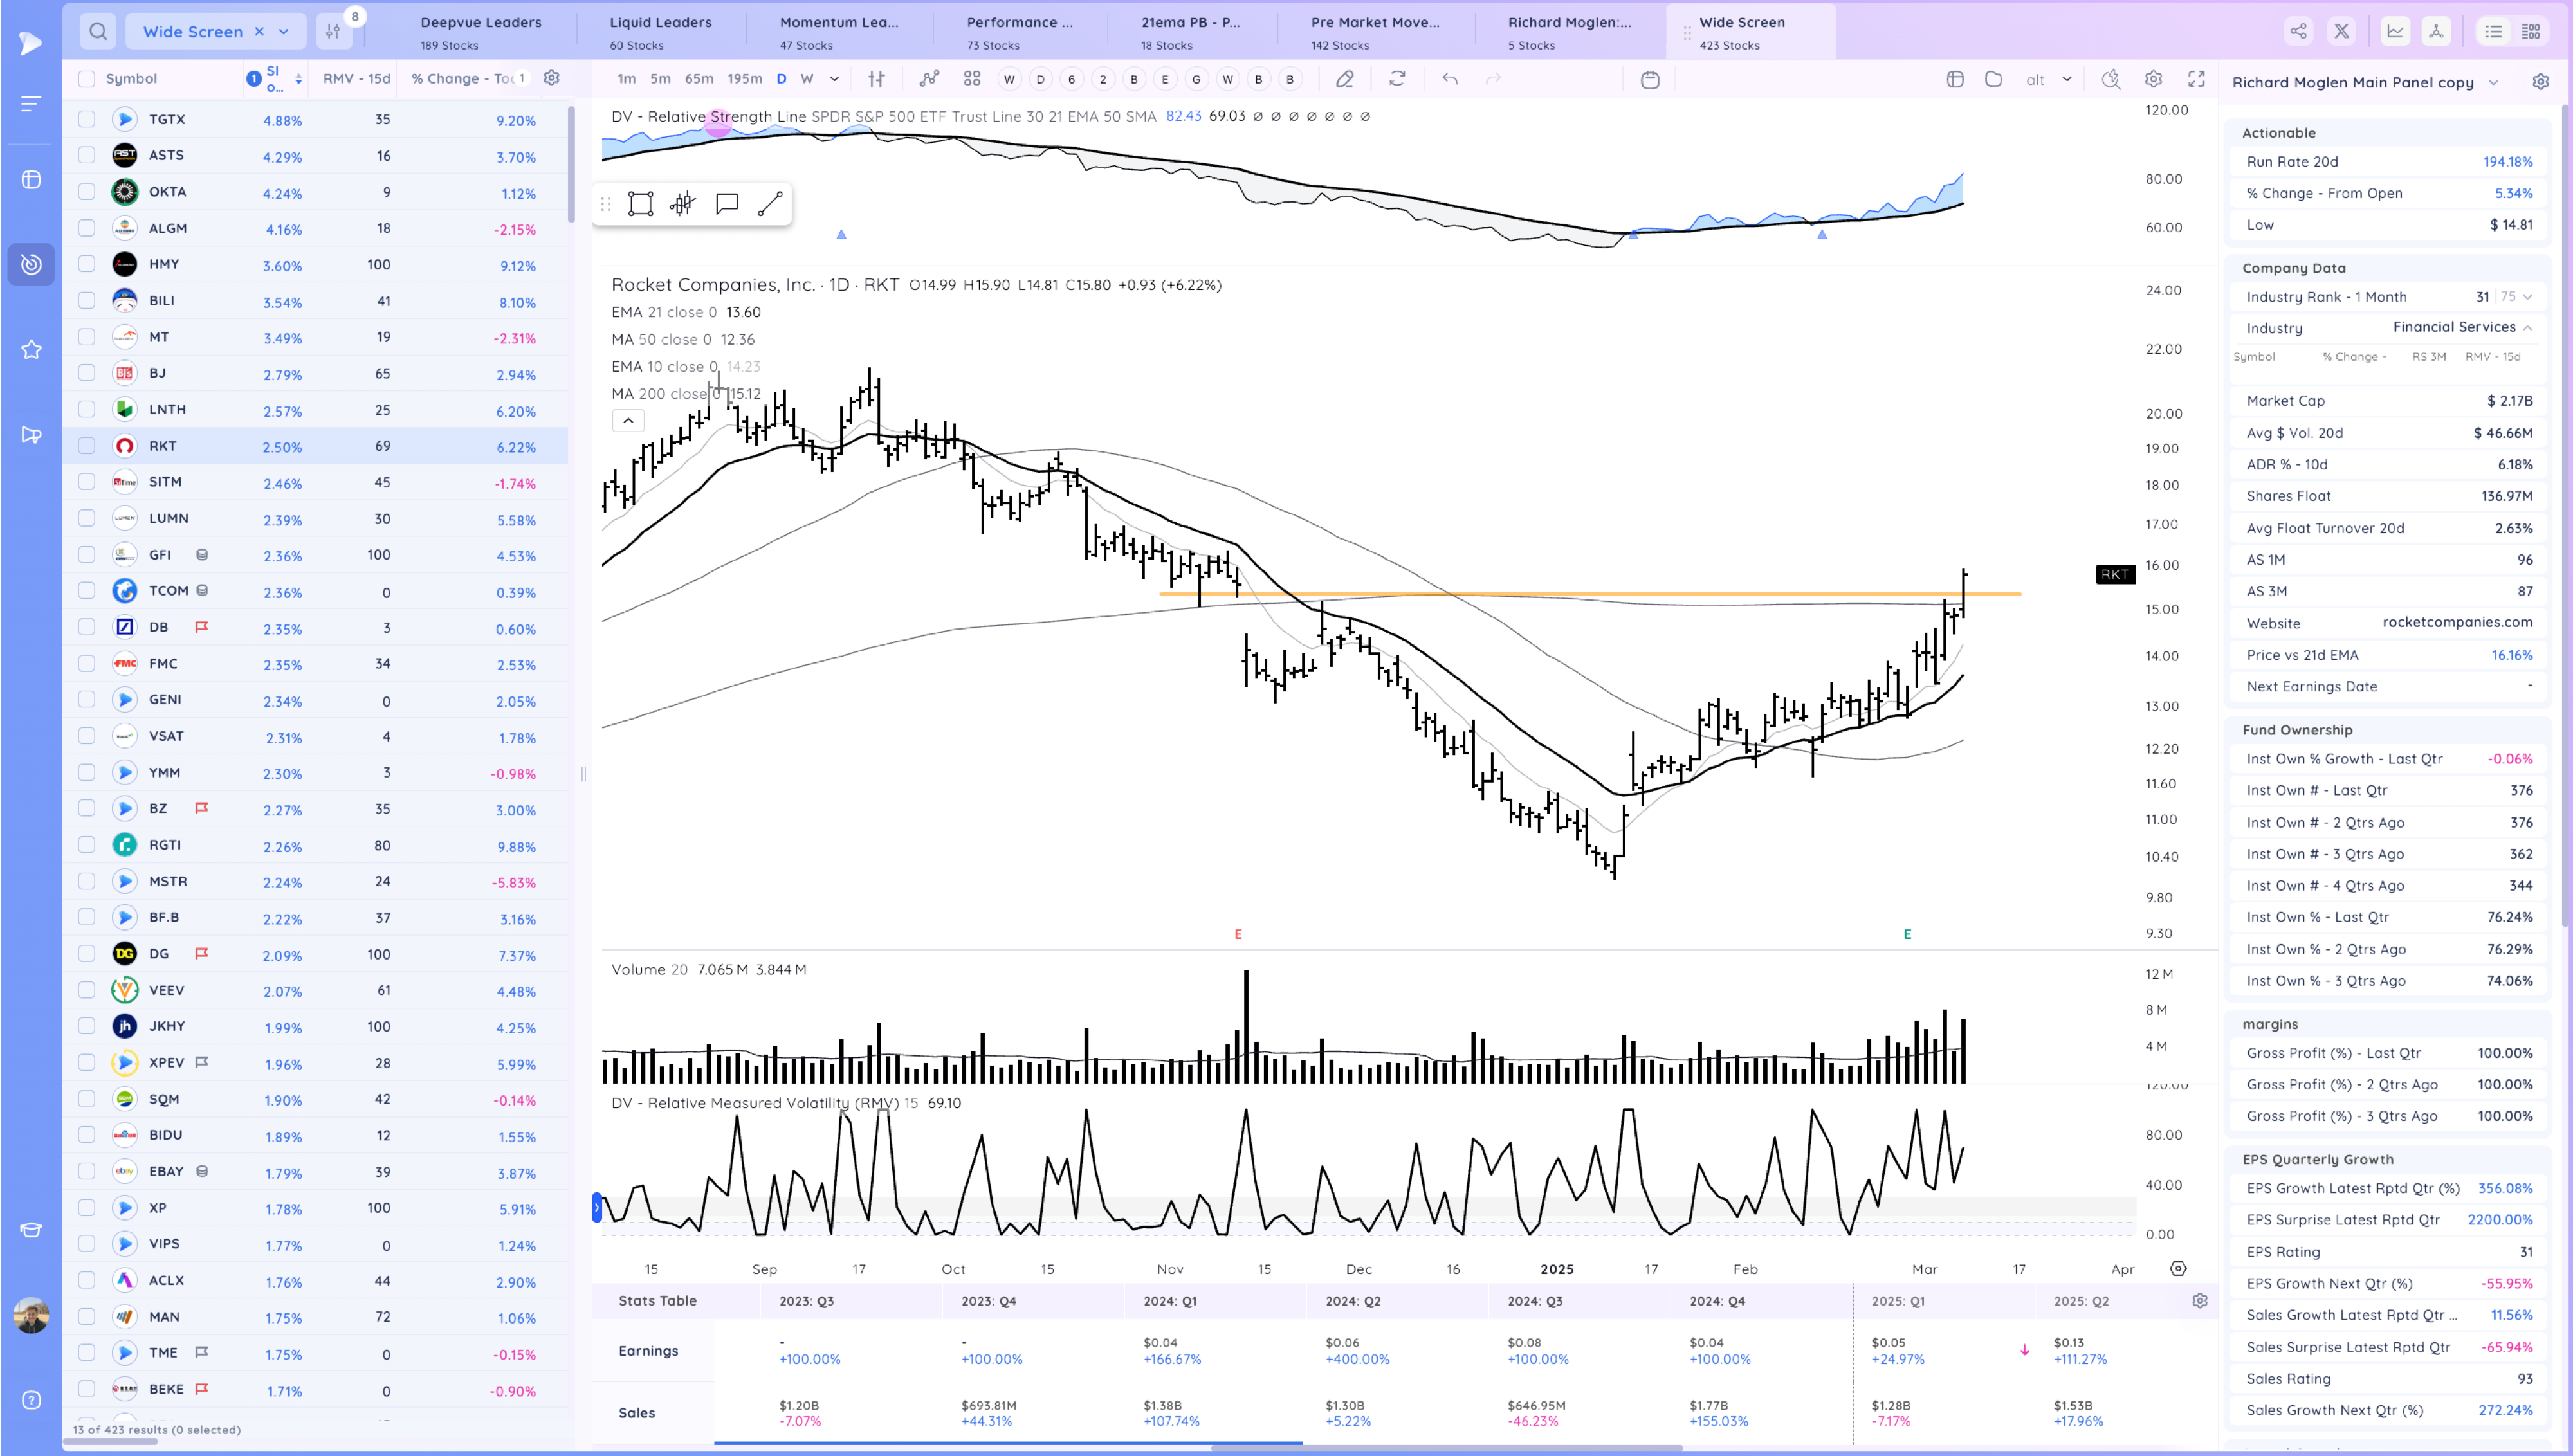Image resolution: width=2573 pixels, height=1456 pixels.
Task: Select the trend line drawing tool
Action: pyautogui.click(x=770, y=204)
